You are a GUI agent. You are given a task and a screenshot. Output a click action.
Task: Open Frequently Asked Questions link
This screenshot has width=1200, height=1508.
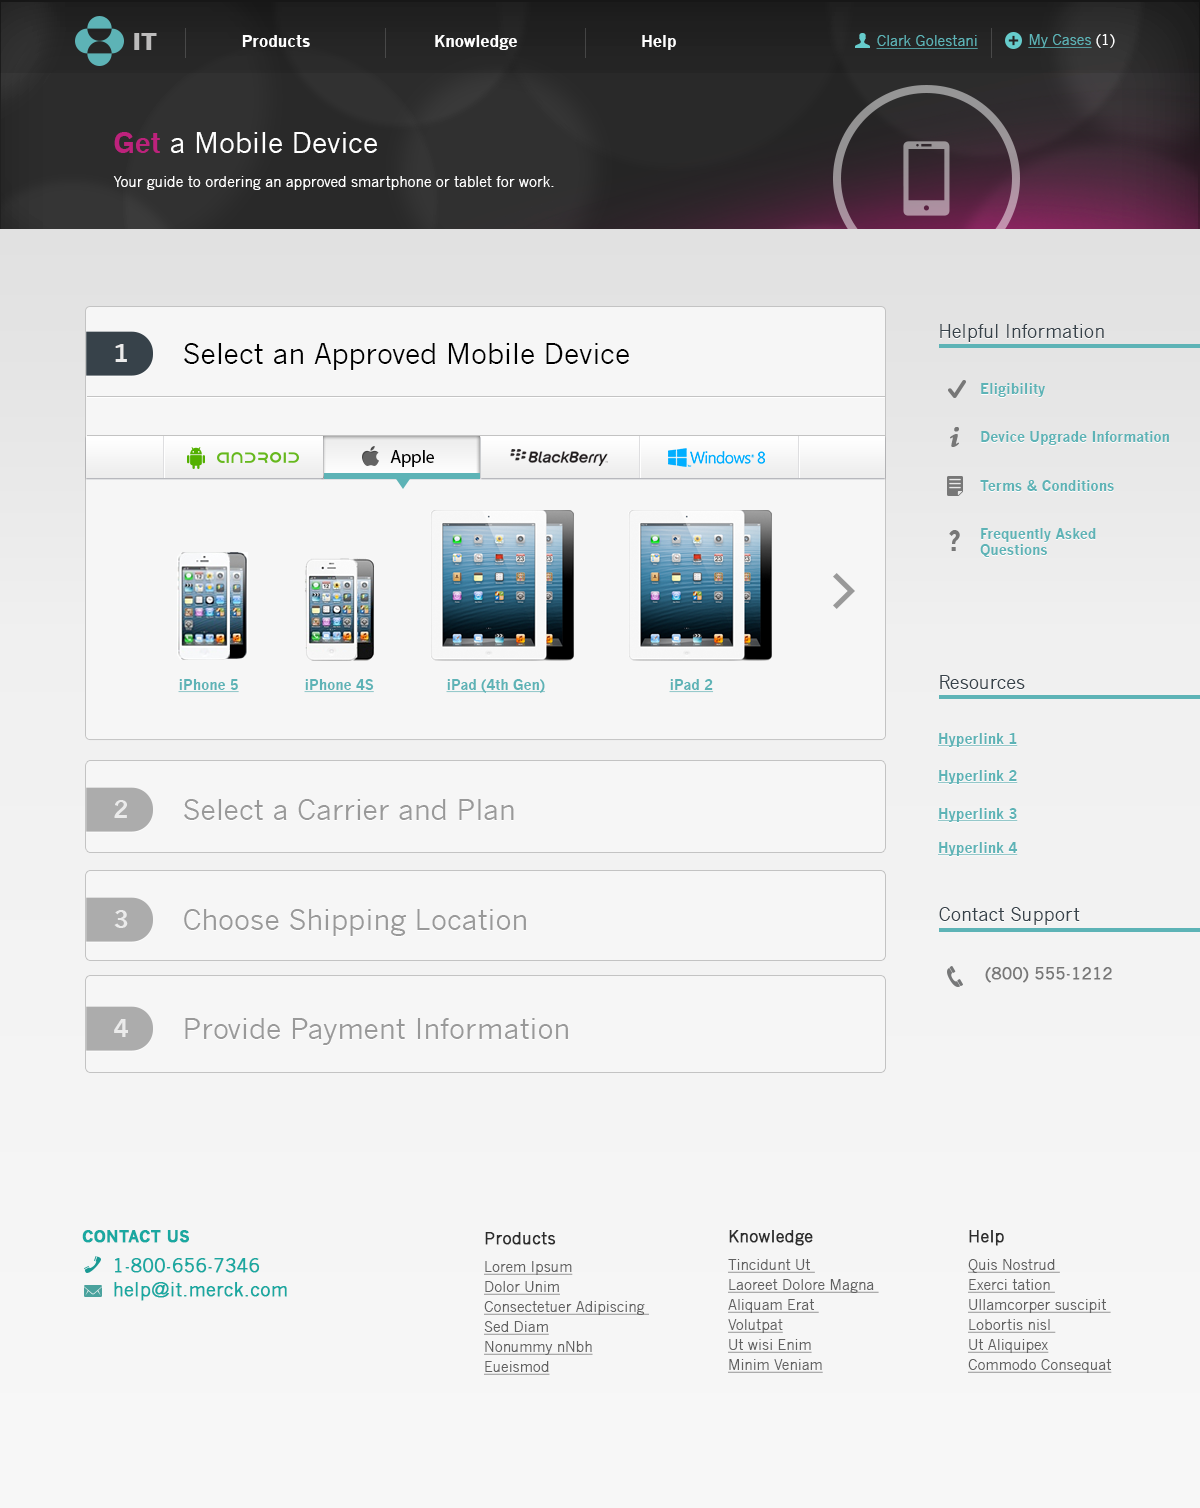click(1038, 542)
